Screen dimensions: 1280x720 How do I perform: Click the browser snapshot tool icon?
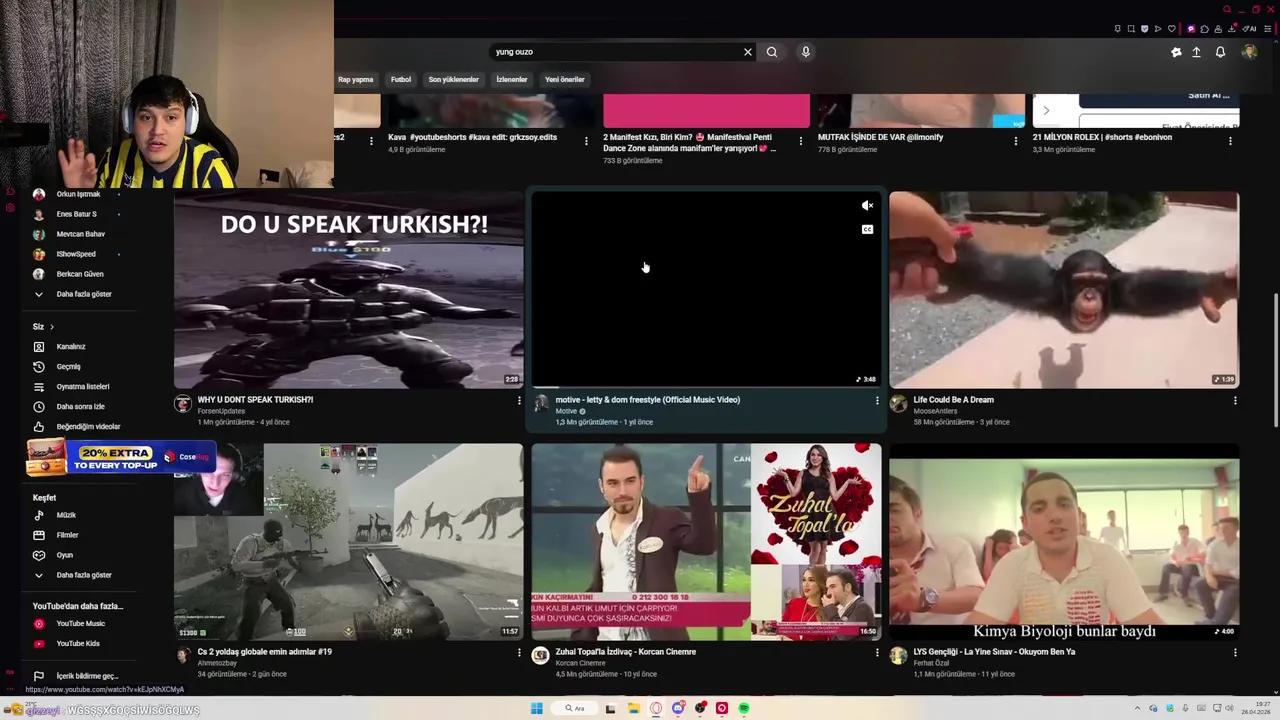coord(1131,29)
